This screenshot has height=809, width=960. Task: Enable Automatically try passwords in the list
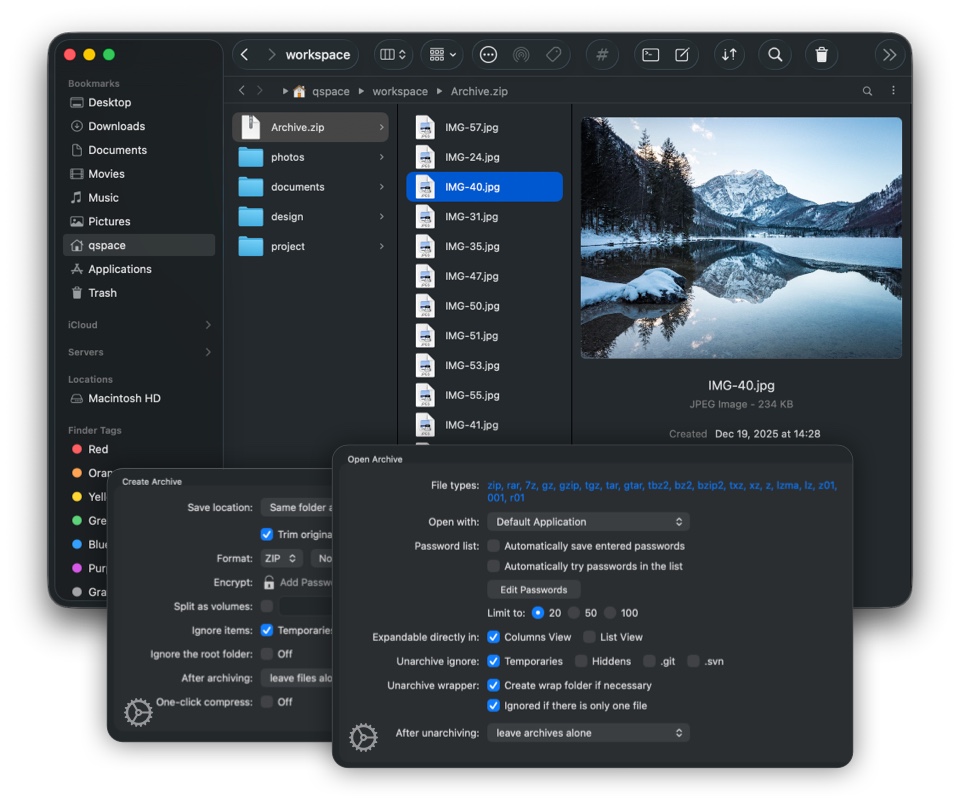[x=493, y=565]
